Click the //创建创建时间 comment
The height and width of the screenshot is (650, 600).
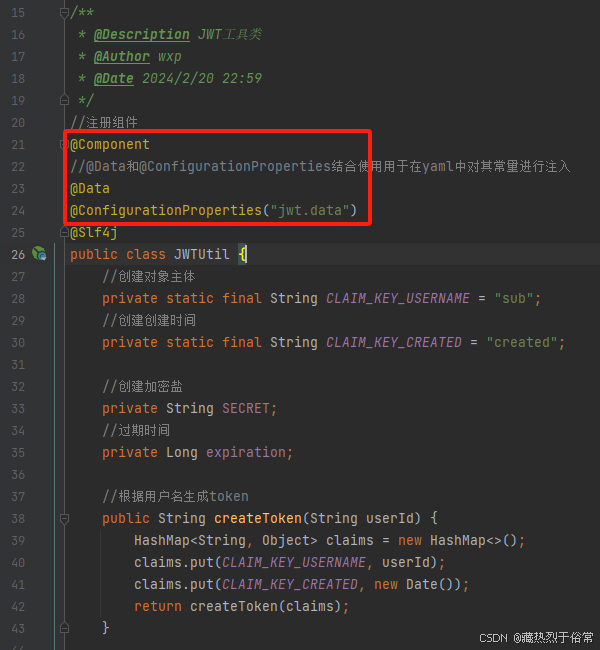tap(149, 320)
